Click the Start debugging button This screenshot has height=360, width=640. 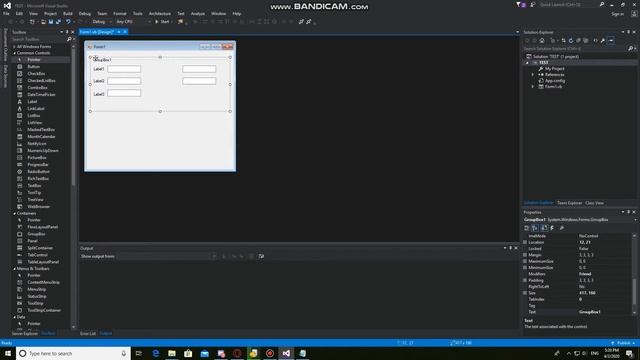pos(162,22)
